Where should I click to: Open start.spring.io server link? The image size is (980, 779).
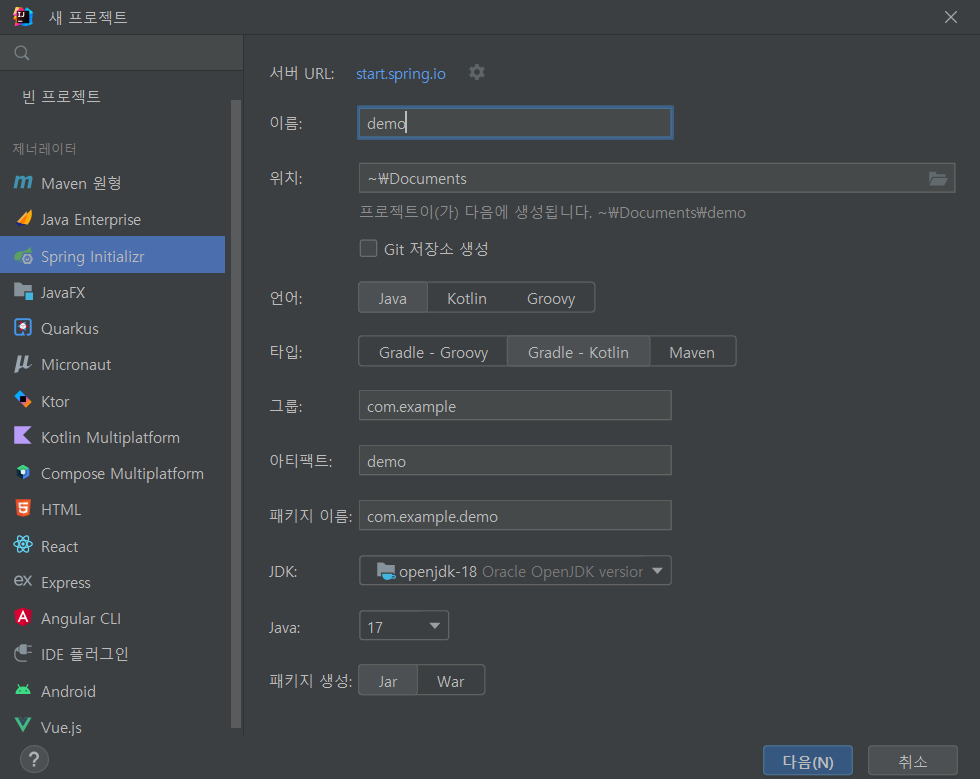pyautogui.click(x=401, y=74)
